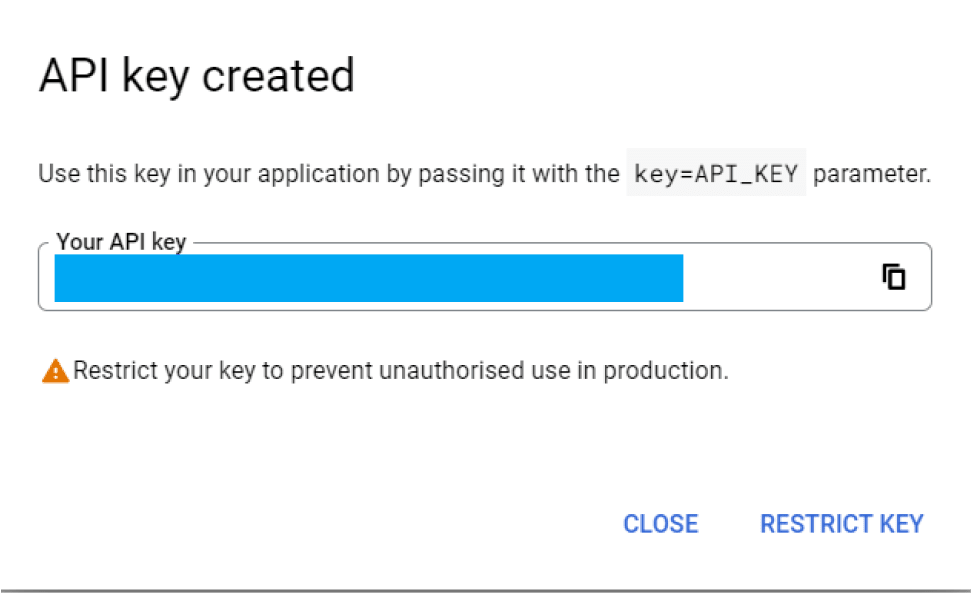Click the API key created title
This screenshot has height=593, width=971.
click(196, 75)
